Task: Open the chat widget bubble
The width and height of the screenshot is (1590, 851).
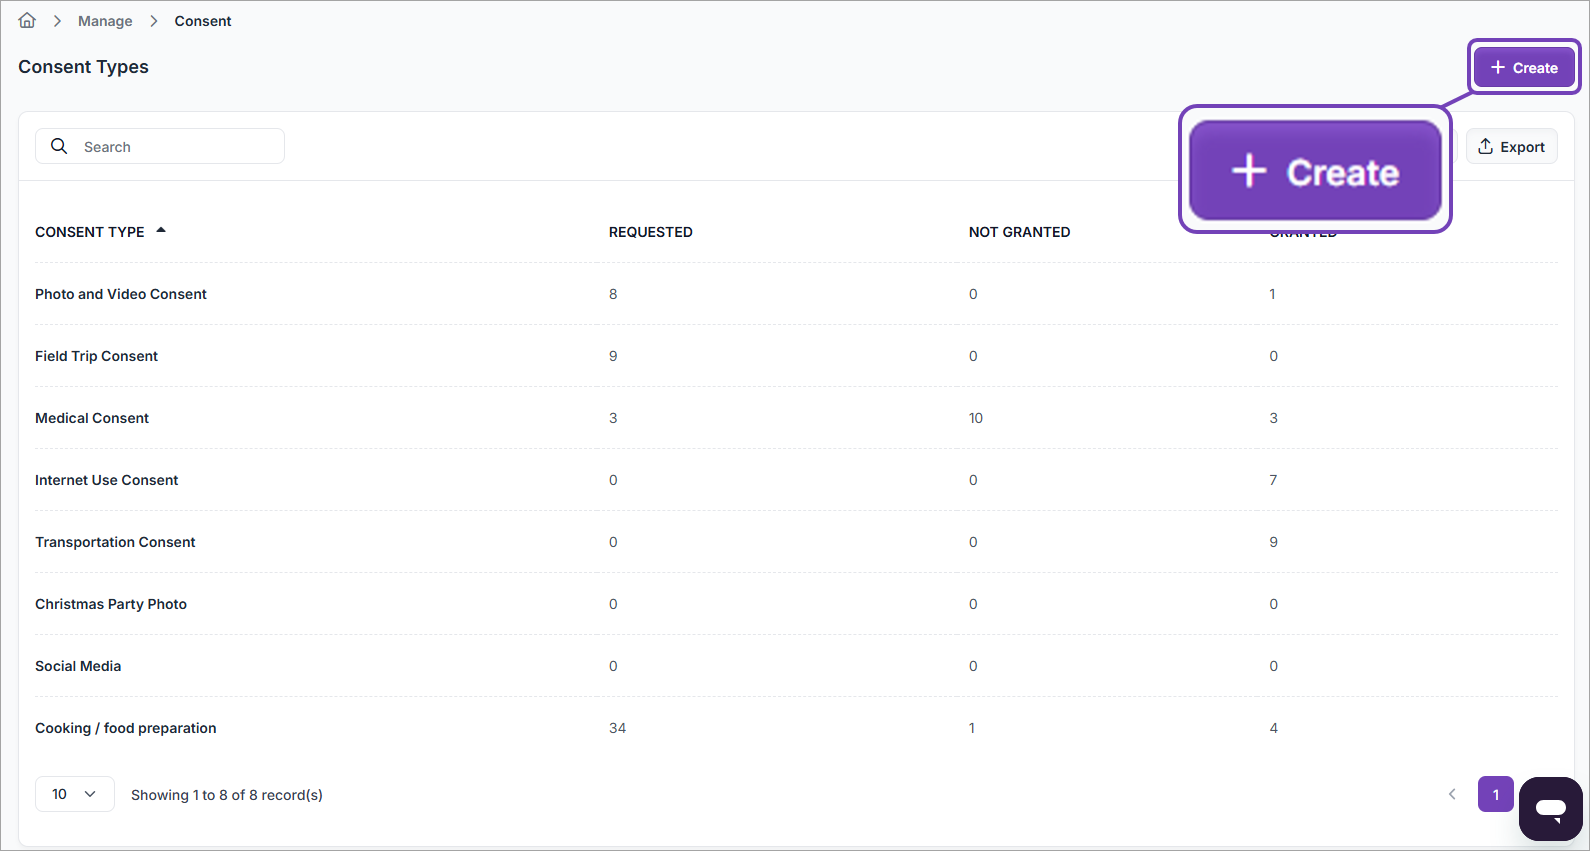Action: click(1550, 808)
